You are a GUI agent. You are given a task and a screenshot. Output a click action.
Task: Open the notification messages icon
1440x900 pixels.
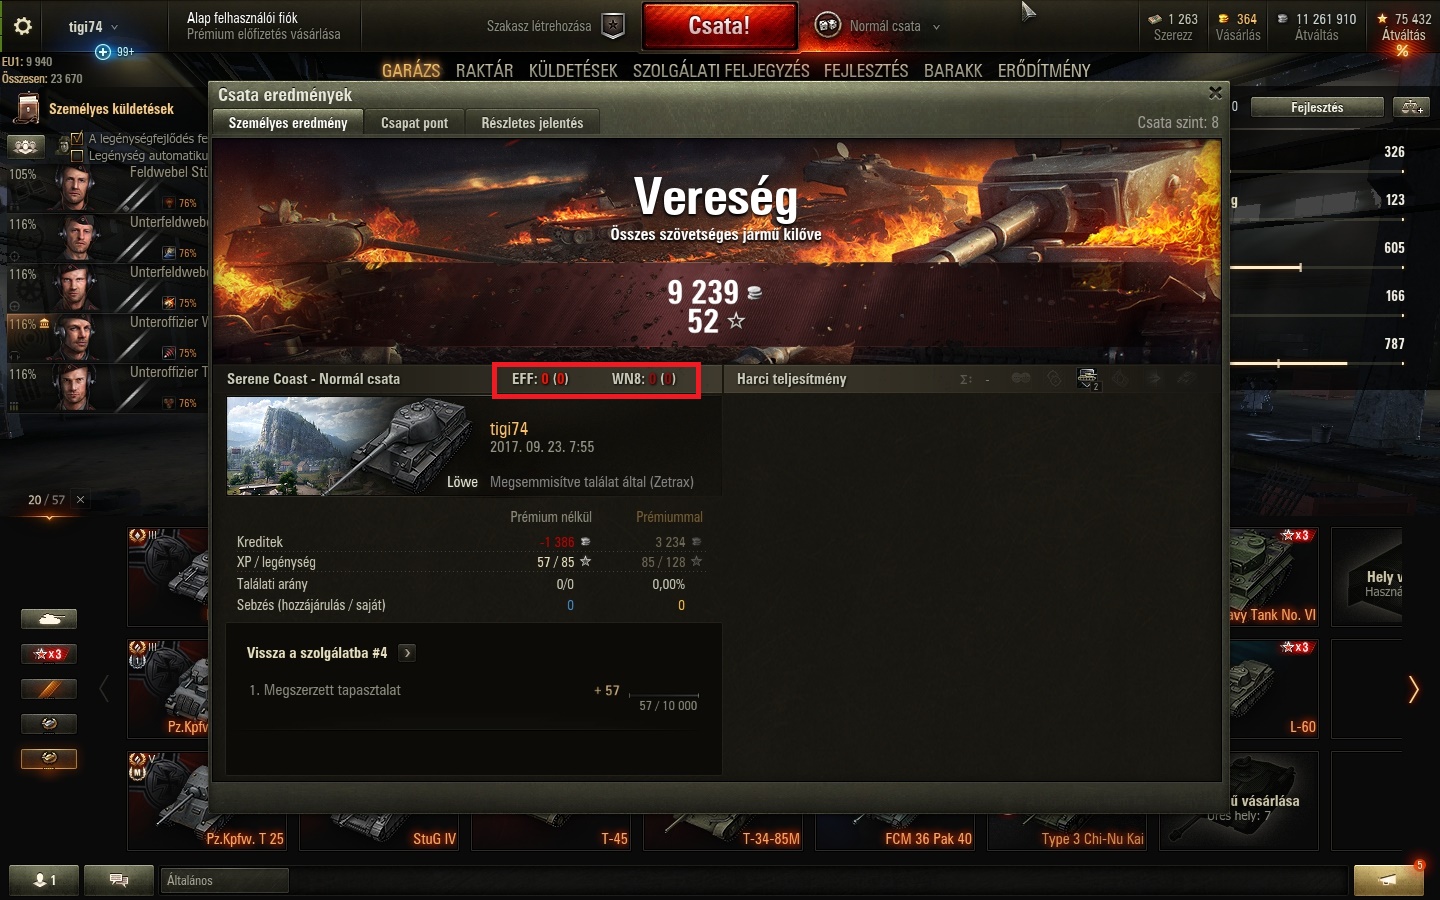pos(1388,880)
